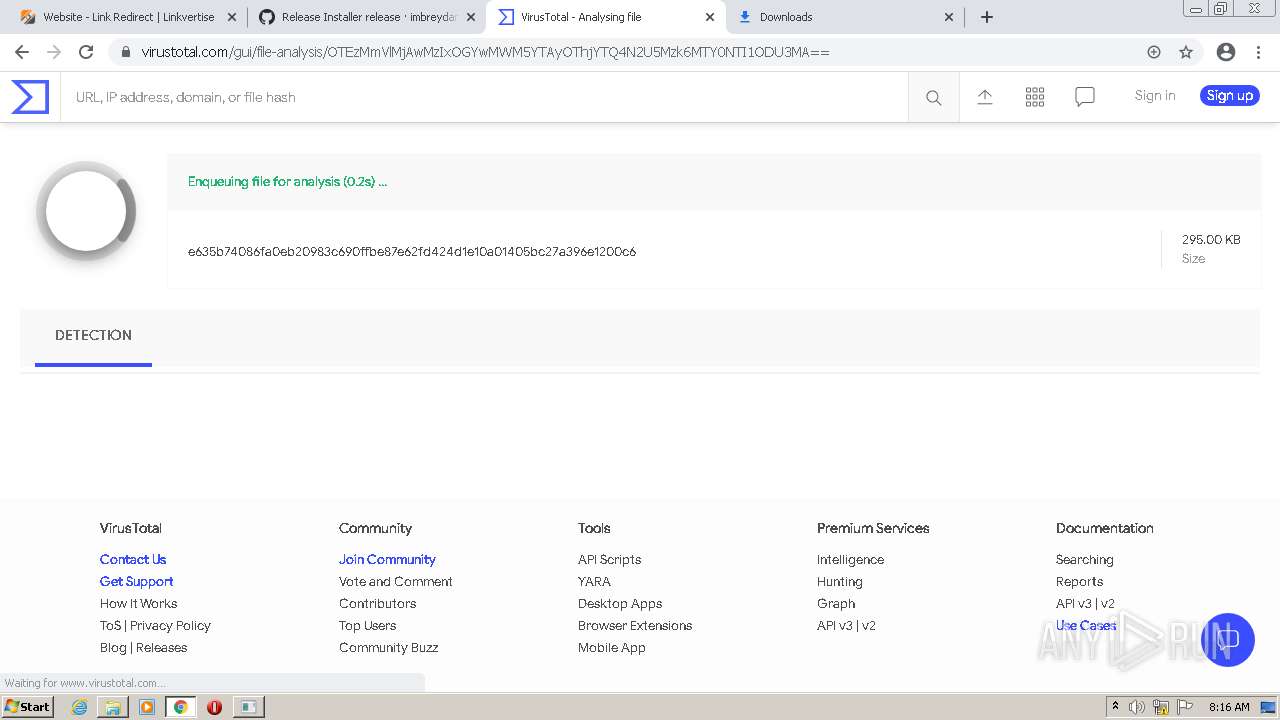Click the Sign up button

[1230, 96]
